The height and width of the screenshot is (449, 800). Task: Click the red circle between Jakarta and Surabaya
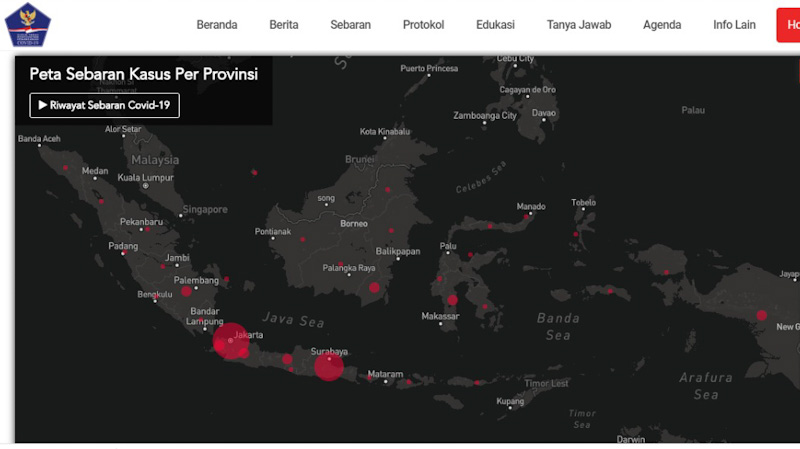287,359
